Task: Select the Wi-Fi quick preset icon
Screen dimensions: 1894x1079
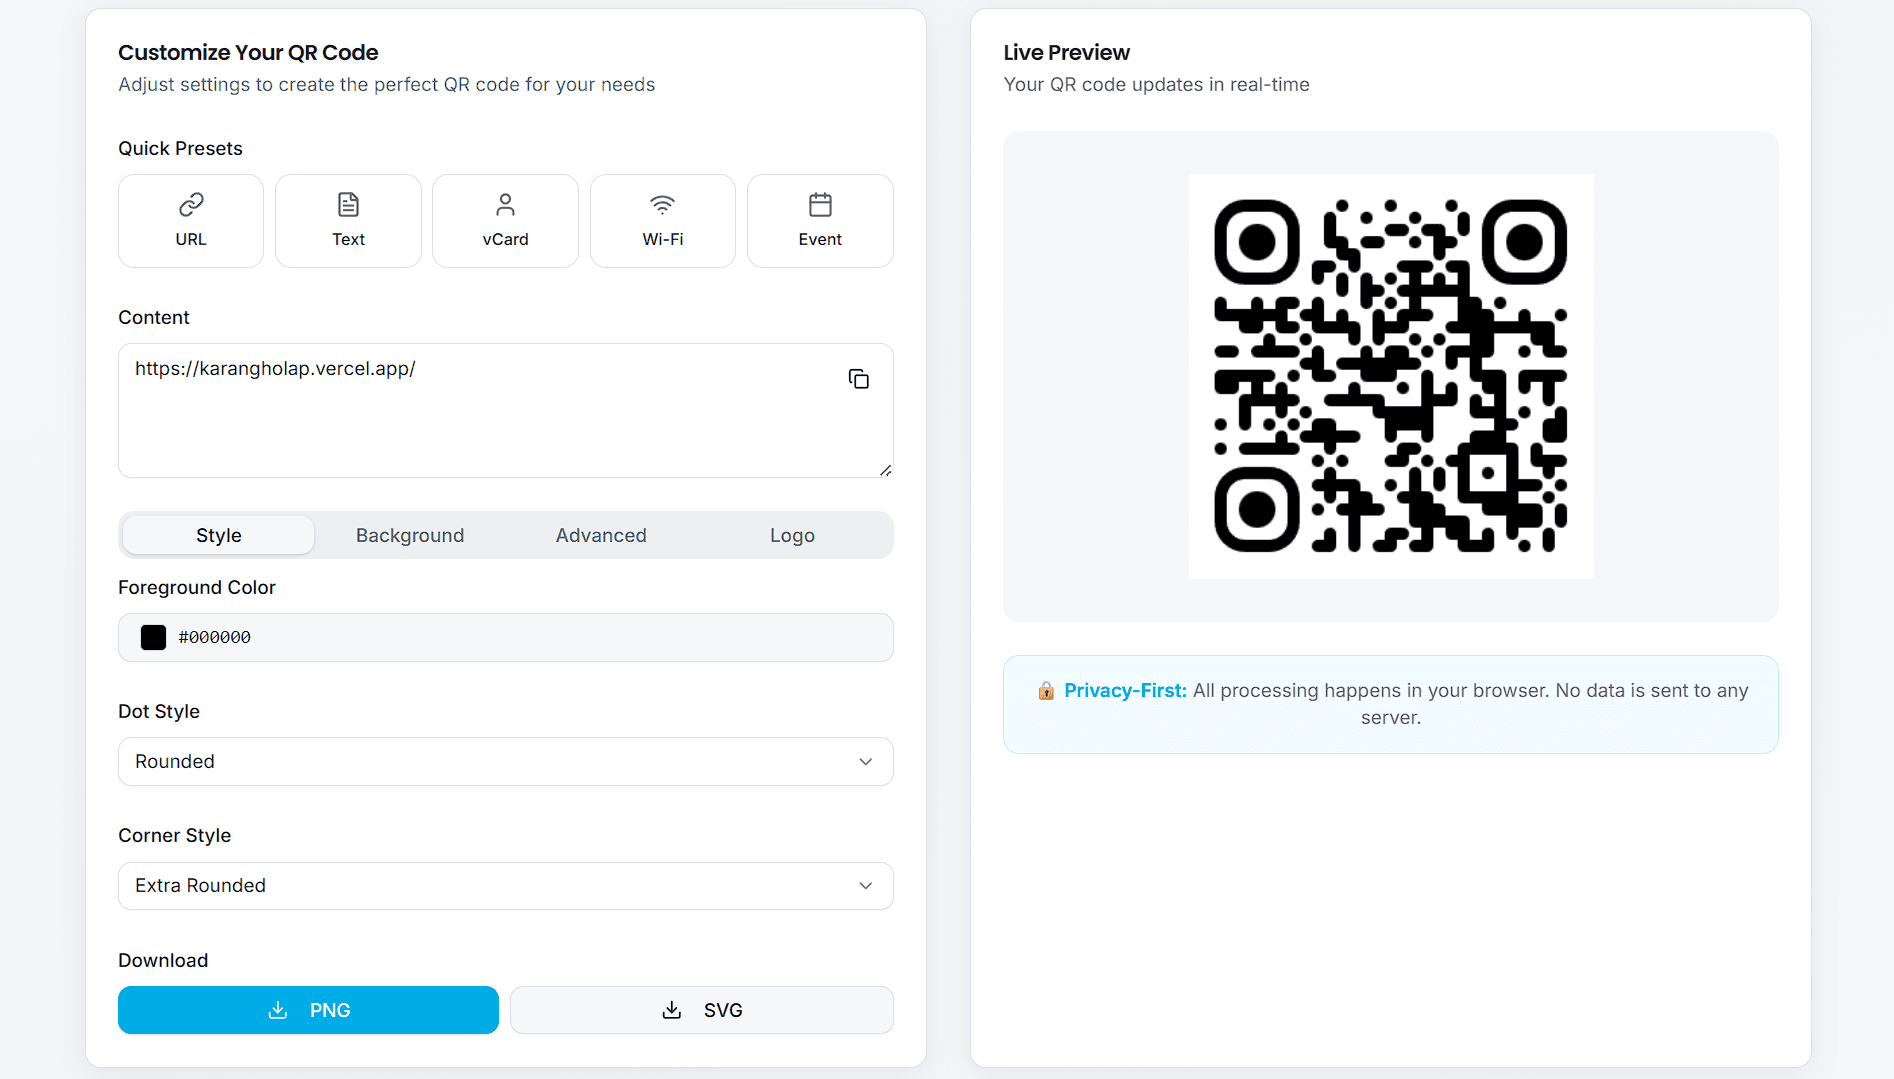Action: pos(662,204)
